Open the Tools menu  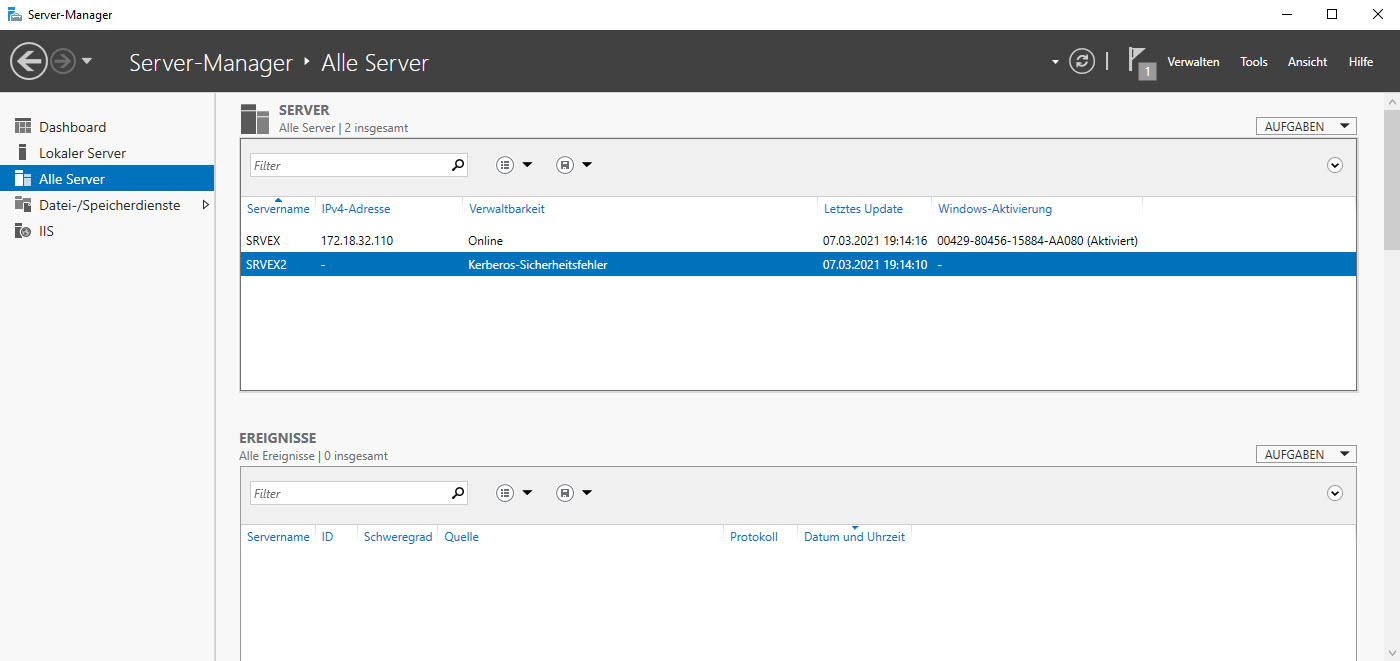pyautogui.click(x=1253, y=62)
